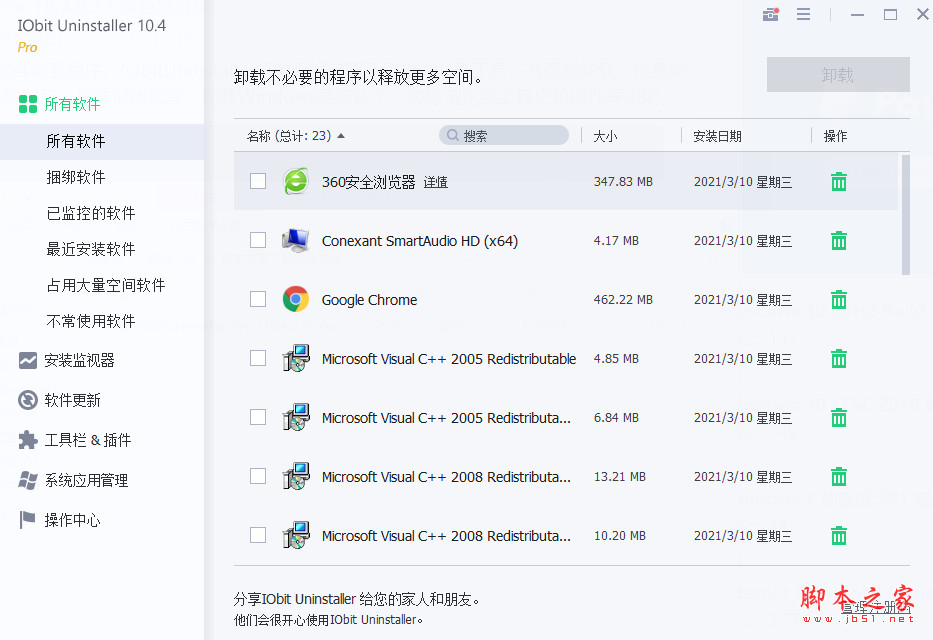This screenshot has height=640, width=933.
Task: Click install date of Google Chrome
Action: pyautogui.click(x=743, y=300)
